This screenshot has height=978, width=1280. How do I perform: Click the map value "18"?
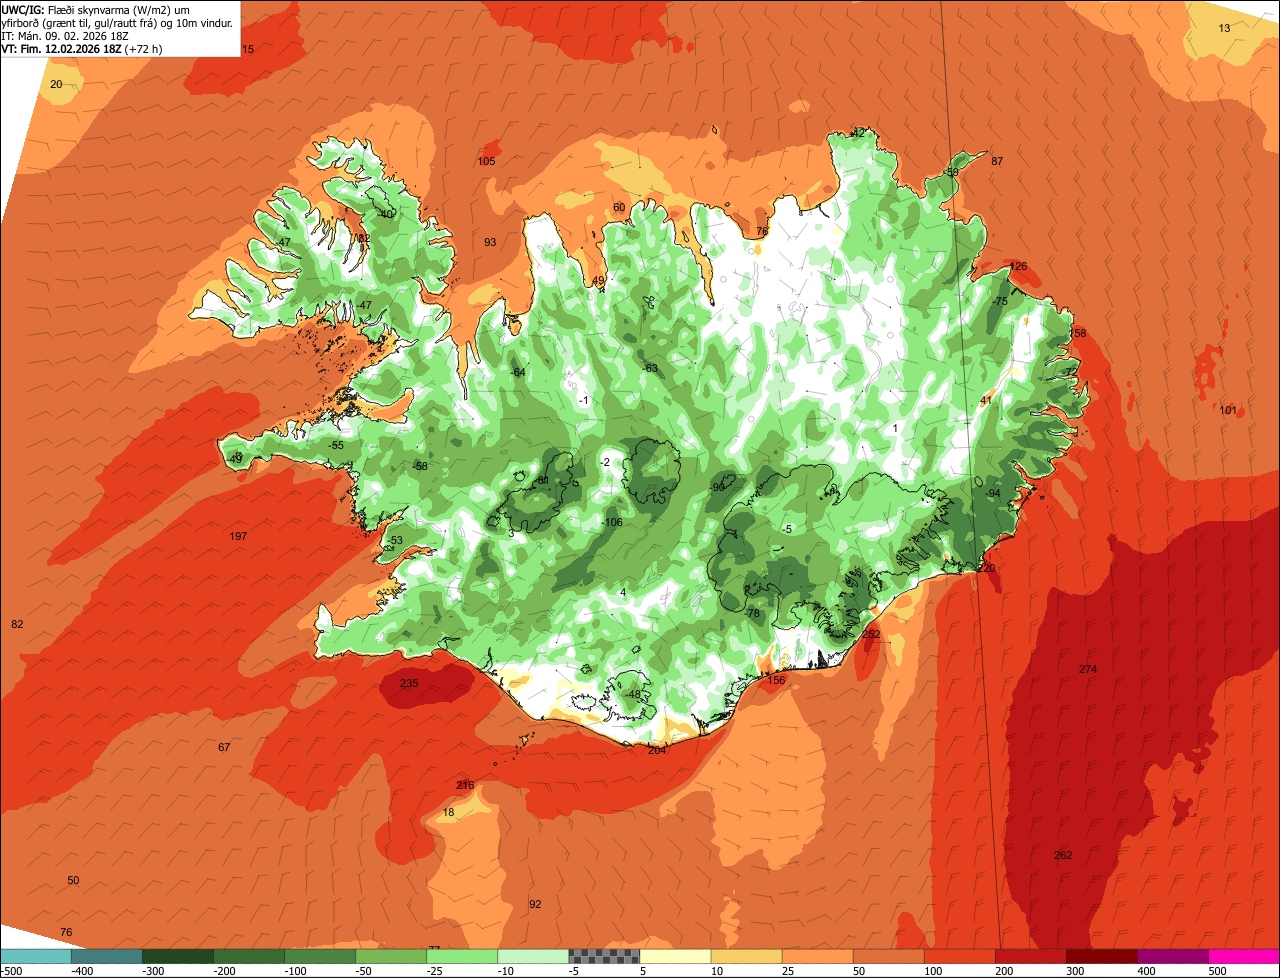coord(448,813)
